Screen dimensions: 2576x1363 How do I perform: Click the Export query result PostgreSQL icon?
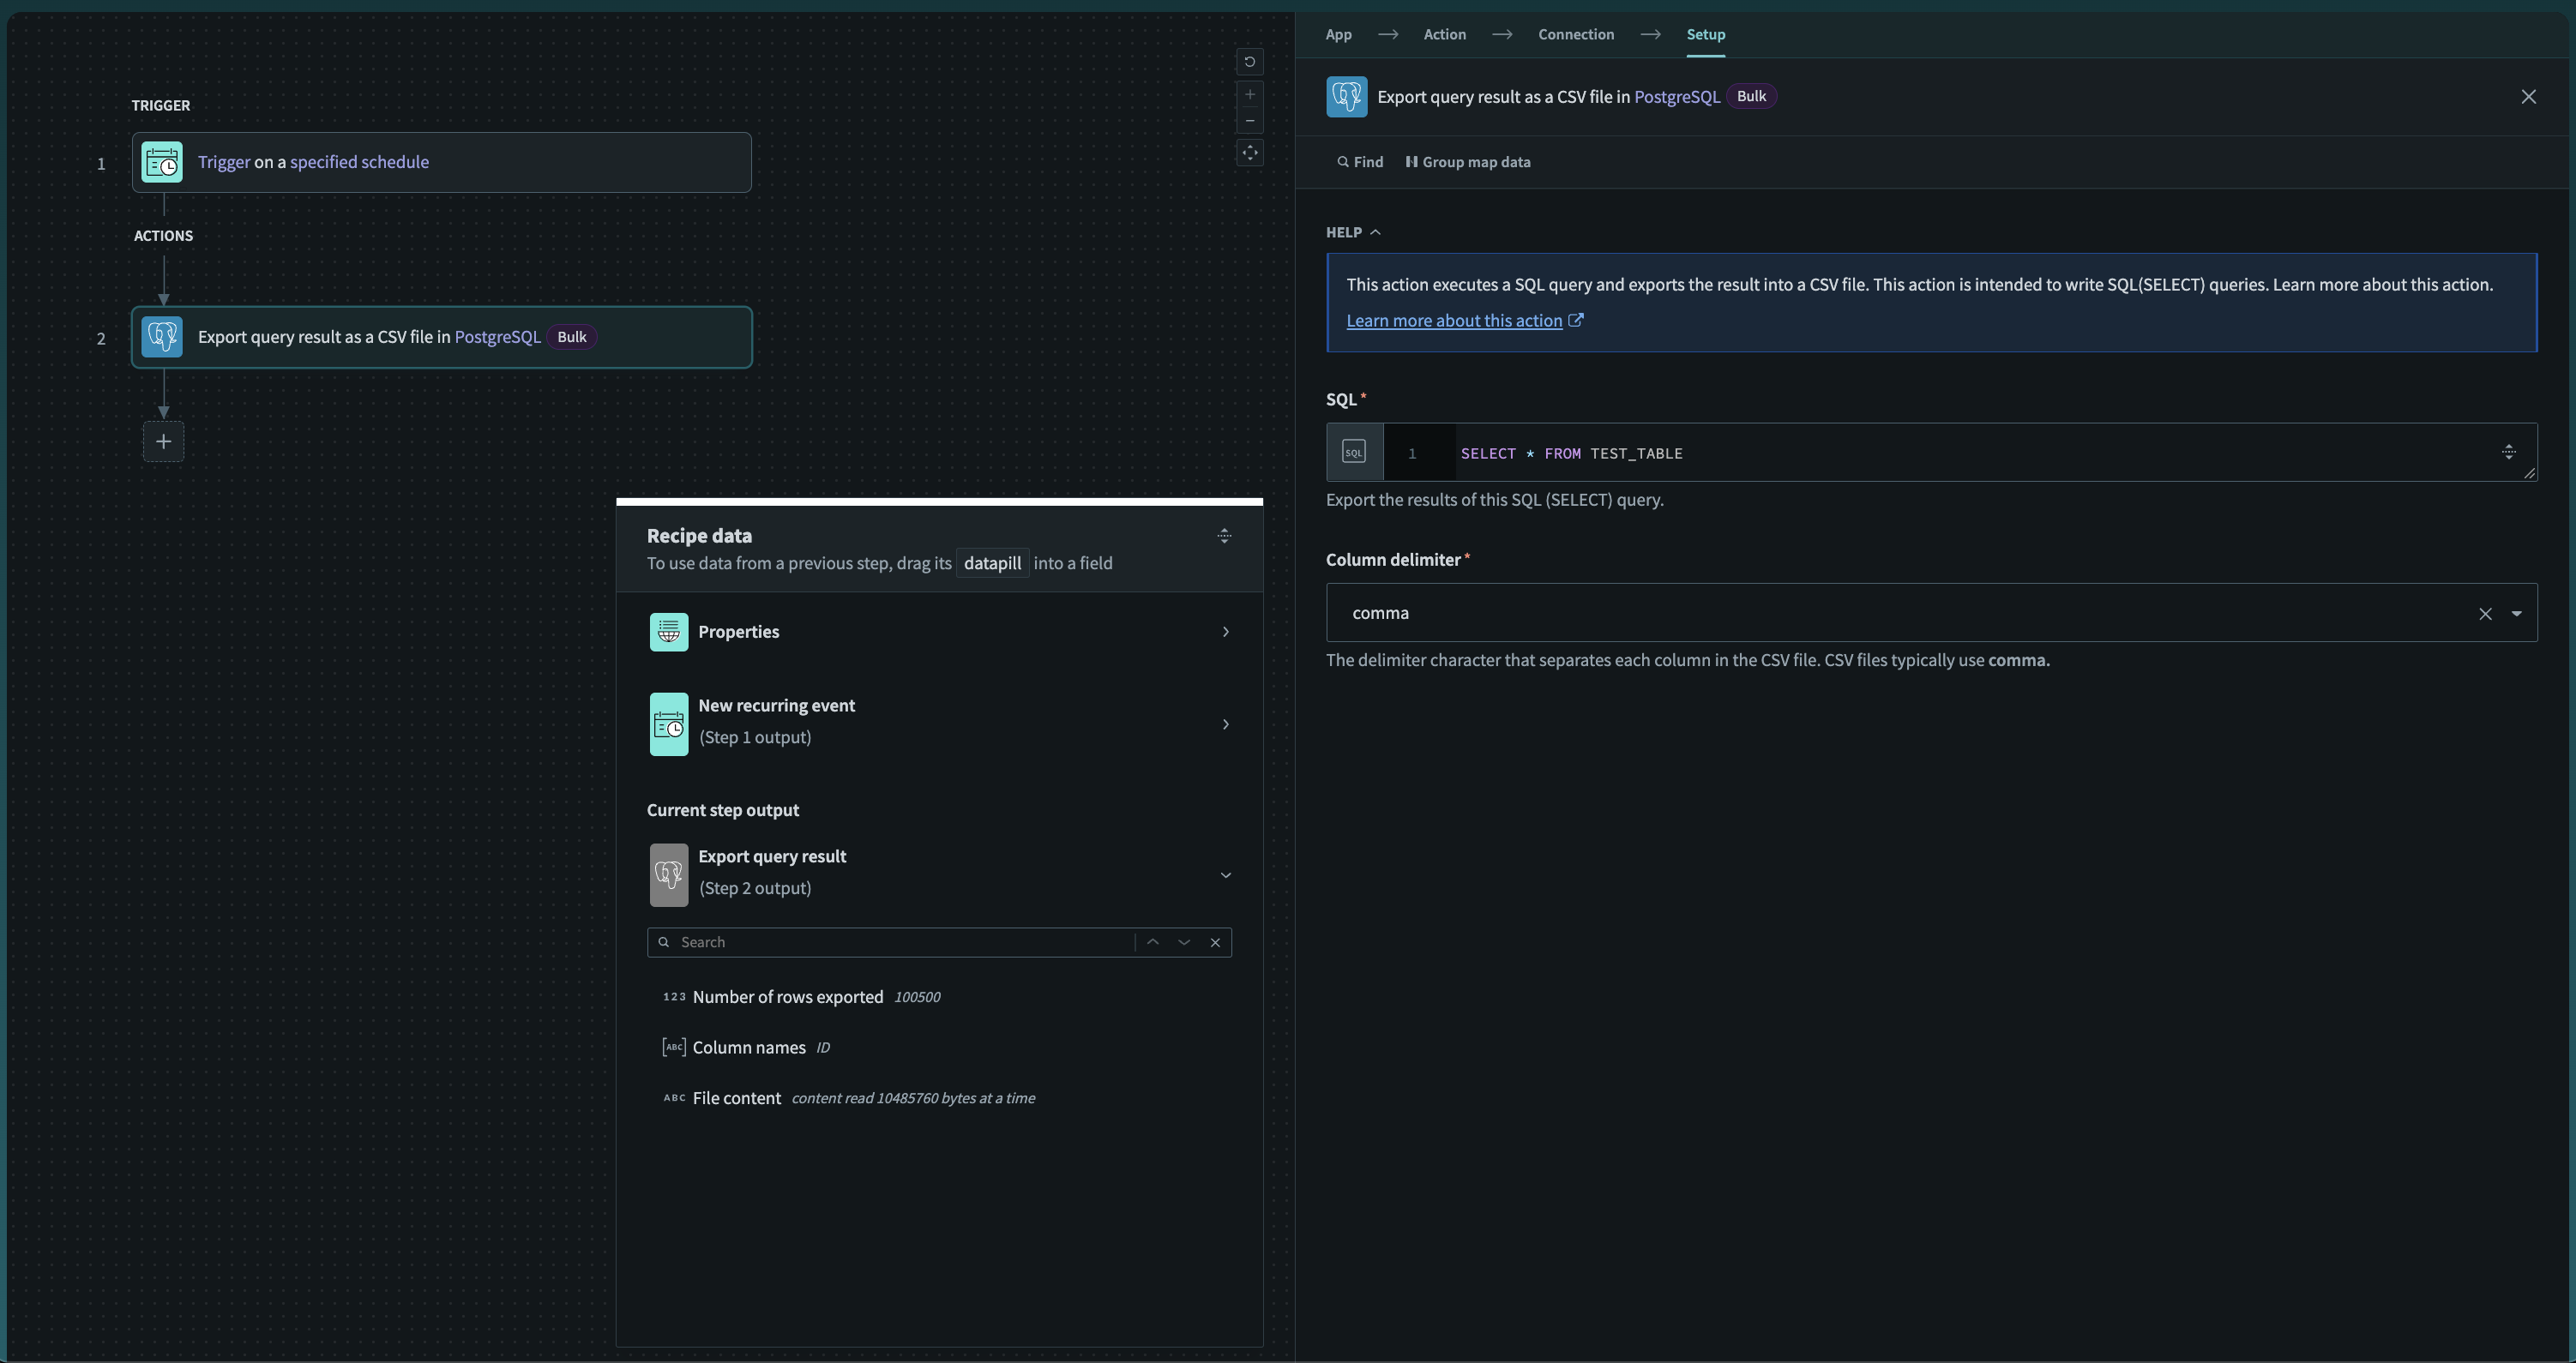pyautogui.click(x=668, y=874)
